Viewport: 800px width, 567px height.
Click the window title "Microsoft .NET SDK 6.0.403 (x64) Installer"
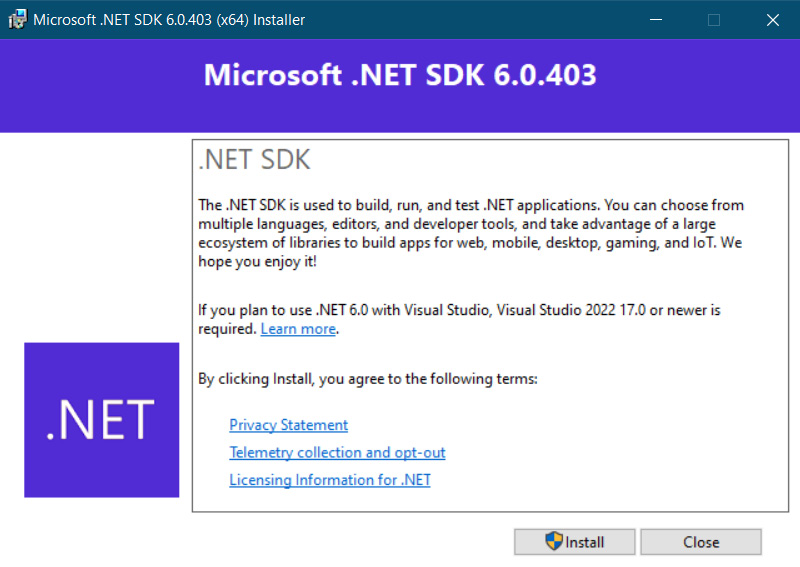(169, 20)
